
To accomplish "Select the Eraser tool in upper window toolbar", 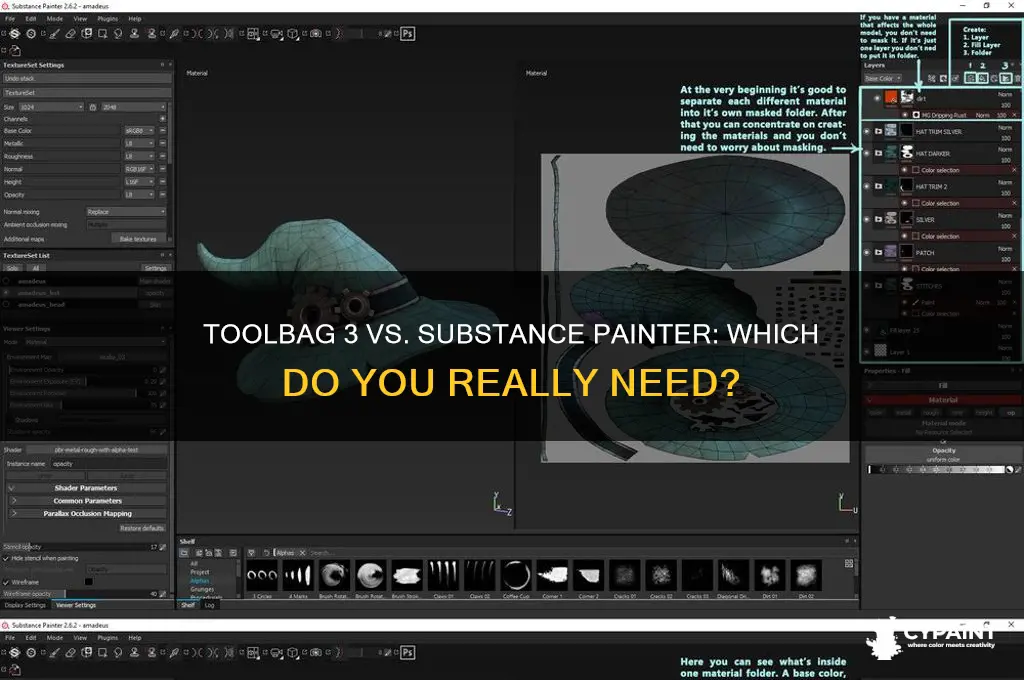I will (71, 33).
